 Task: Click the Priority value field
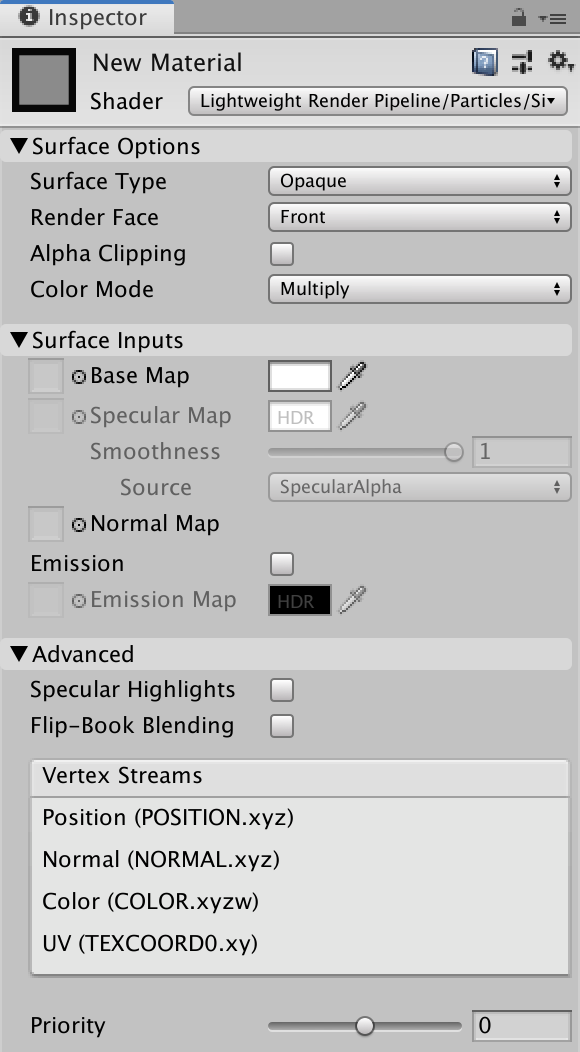[x=521, y=1025]
